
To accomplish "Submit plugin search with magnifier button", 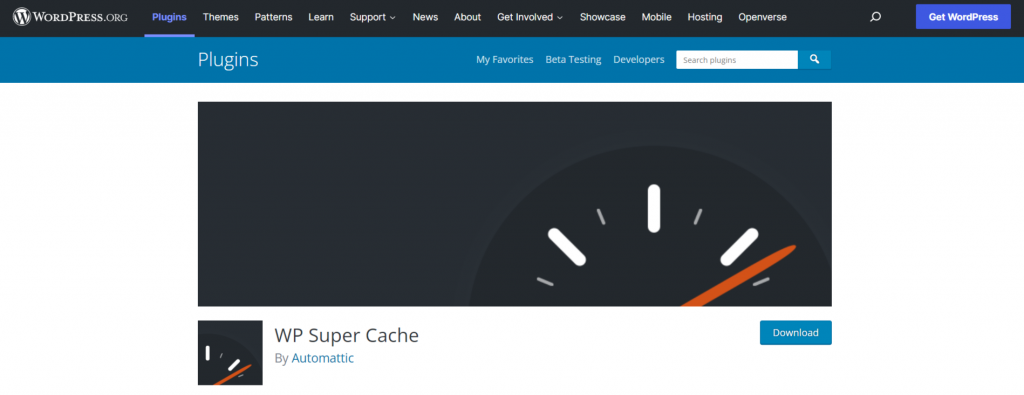I will (814, 59).
